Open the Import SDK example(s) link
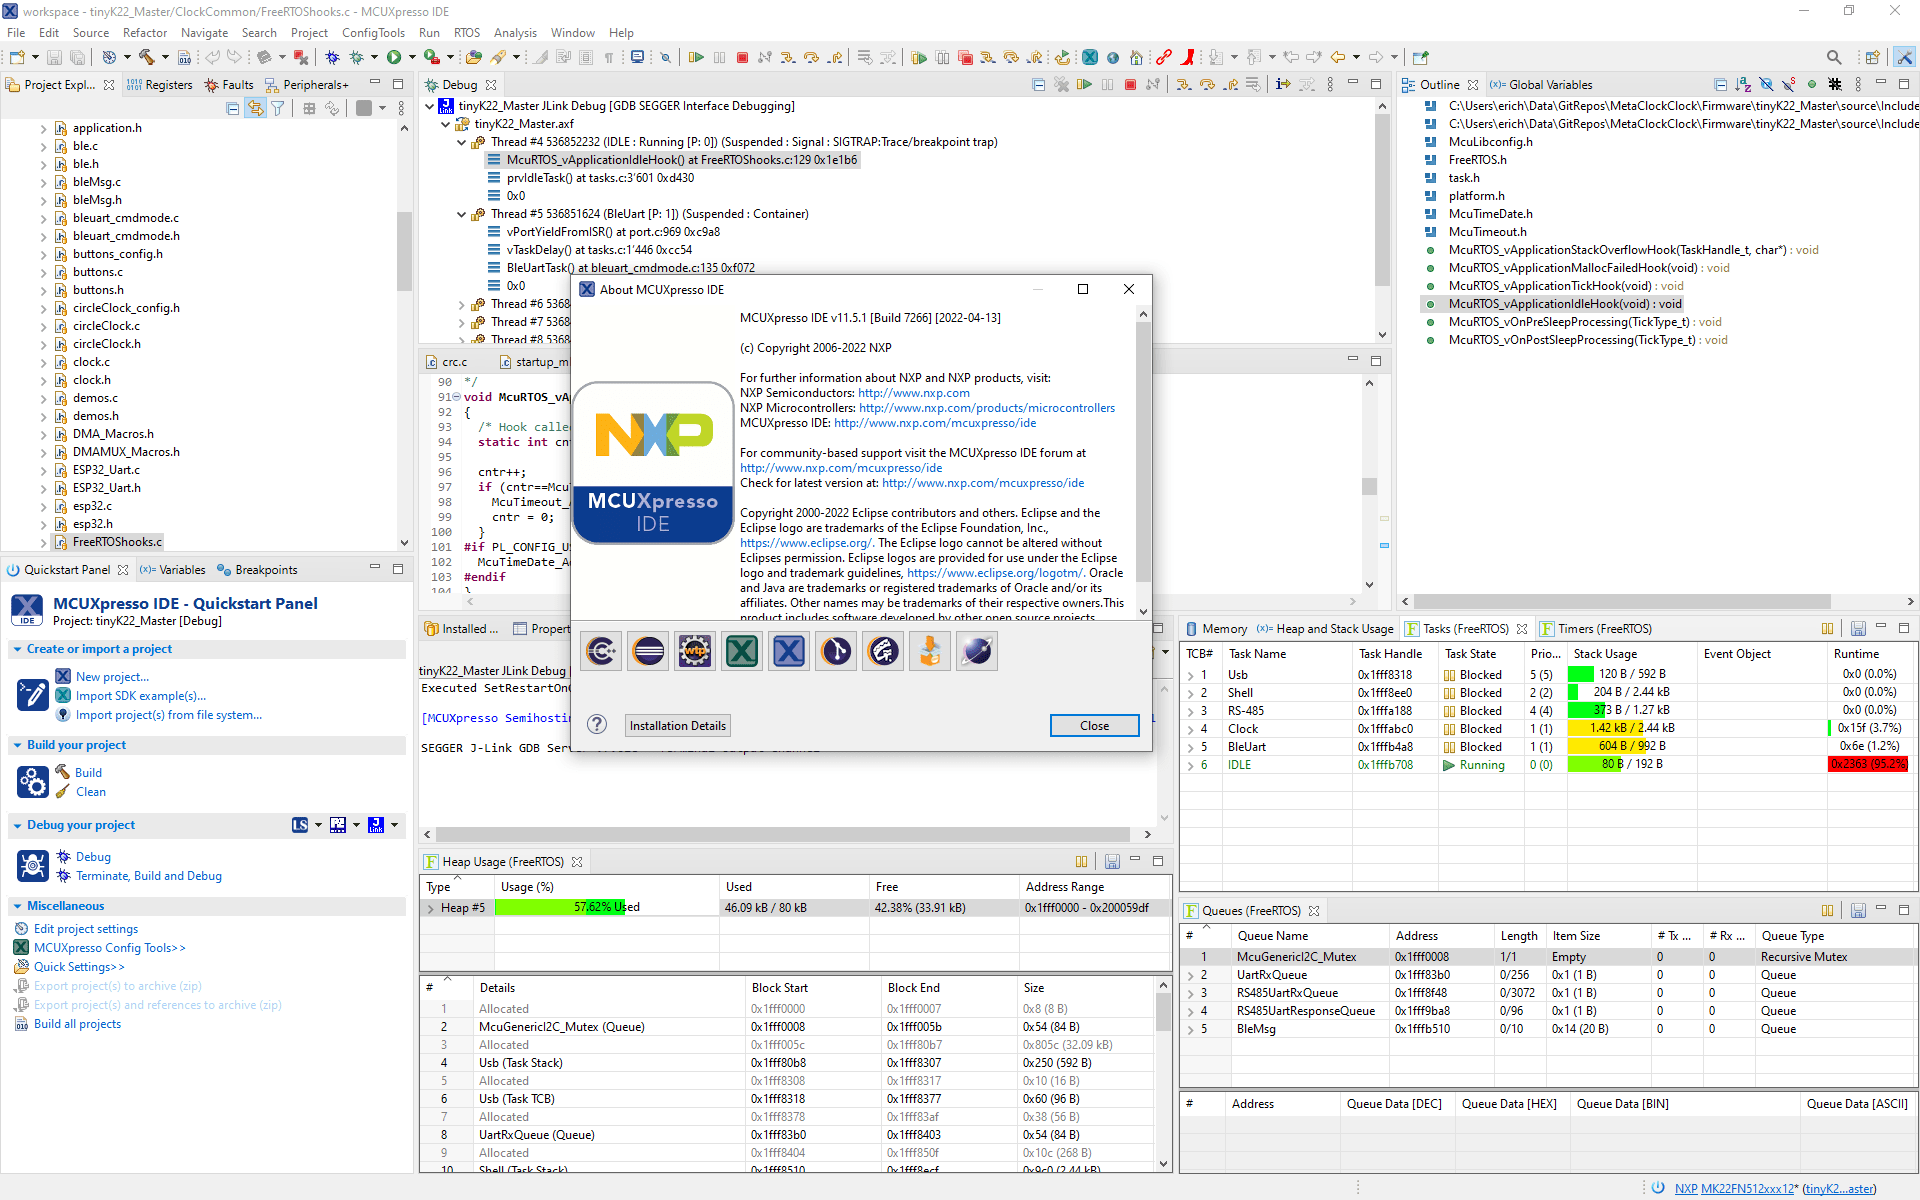The width and height of the screenshot is (1920, 1200). click(x=140, y=696)
